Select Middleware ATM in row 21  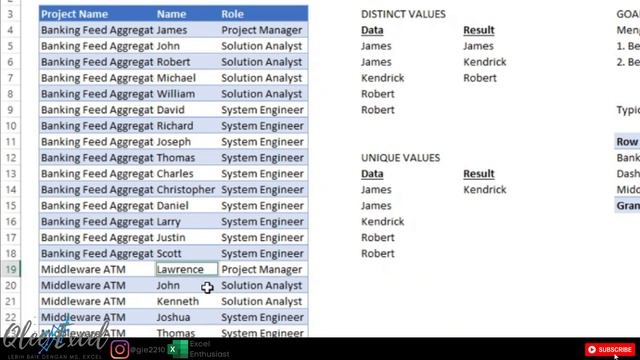click(x=97, y=301)
